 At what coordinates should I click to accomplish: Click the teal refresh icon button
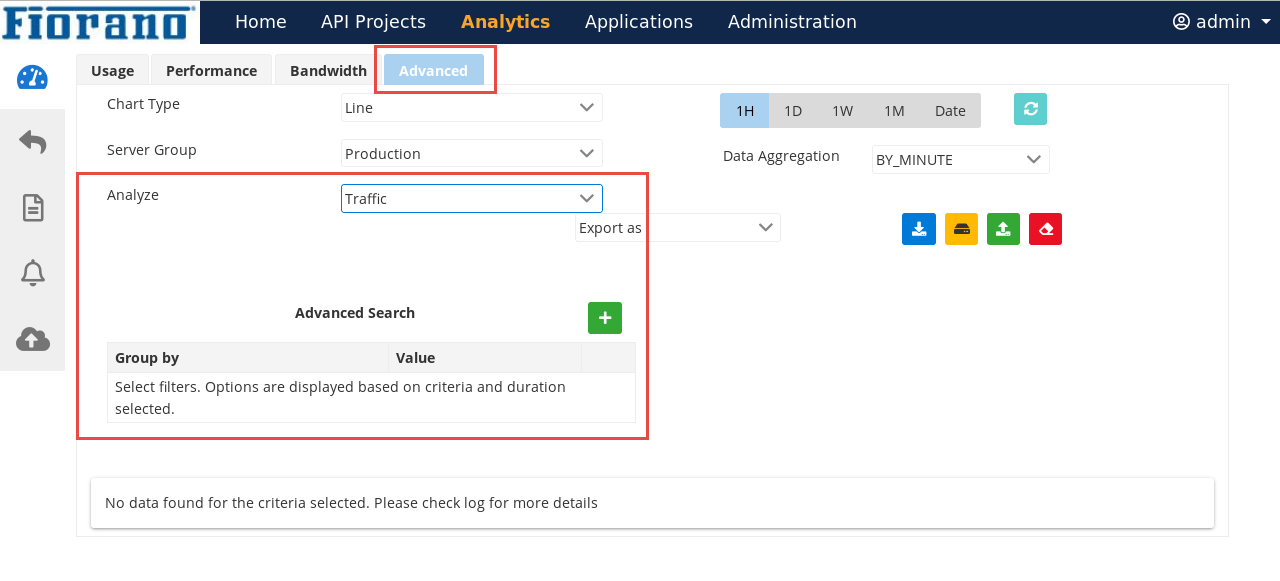click(1030, 109)
